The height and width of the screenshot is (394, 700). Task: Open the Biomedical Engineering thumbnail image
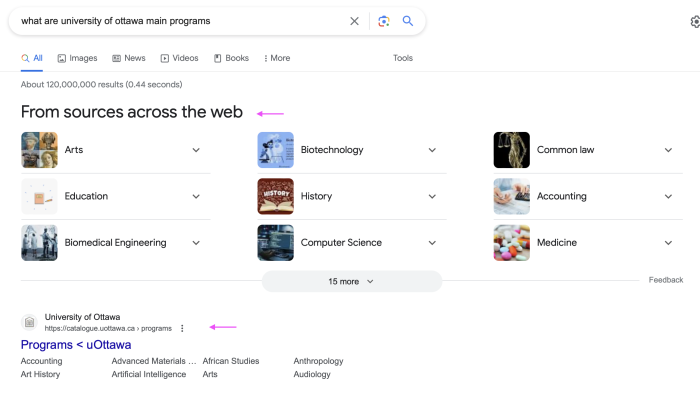pyautogui.click(x=39, y=243)
